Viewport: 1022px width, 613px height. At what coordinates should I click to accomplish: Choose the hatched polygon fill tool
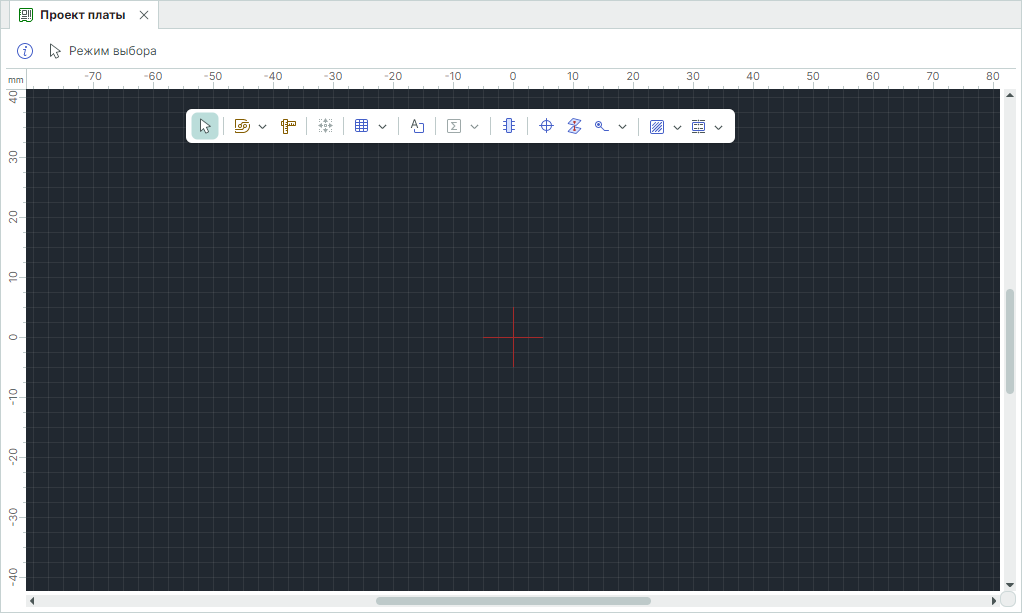tap(657, 127)
